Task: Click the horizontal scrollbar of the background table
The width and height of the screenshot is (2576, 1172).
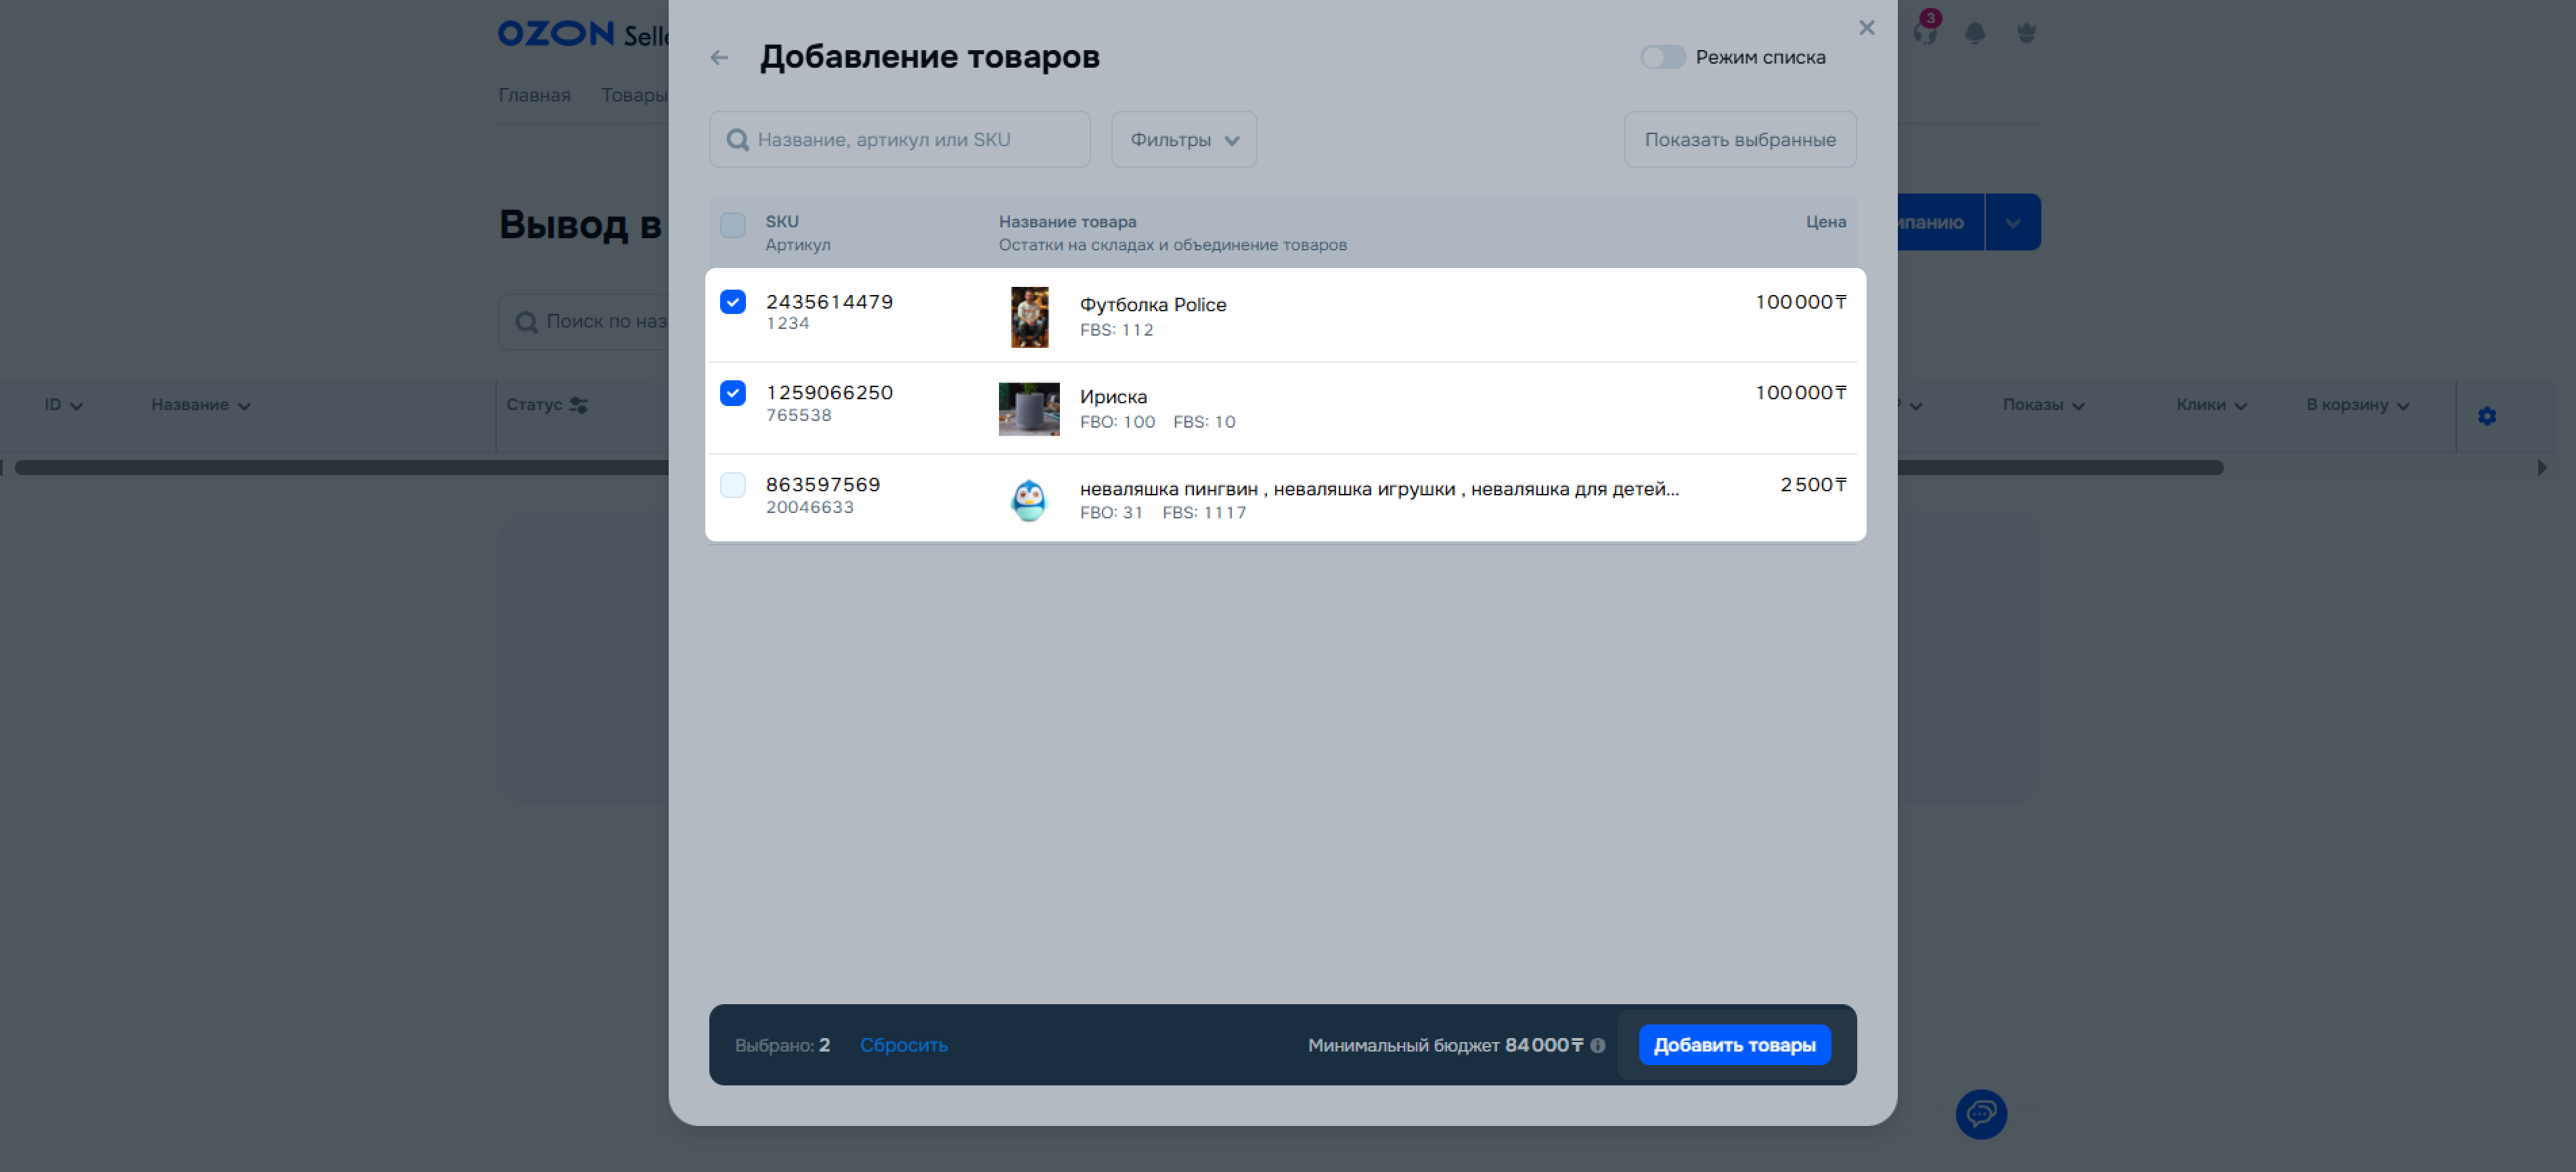Action: click(1118, 468)
